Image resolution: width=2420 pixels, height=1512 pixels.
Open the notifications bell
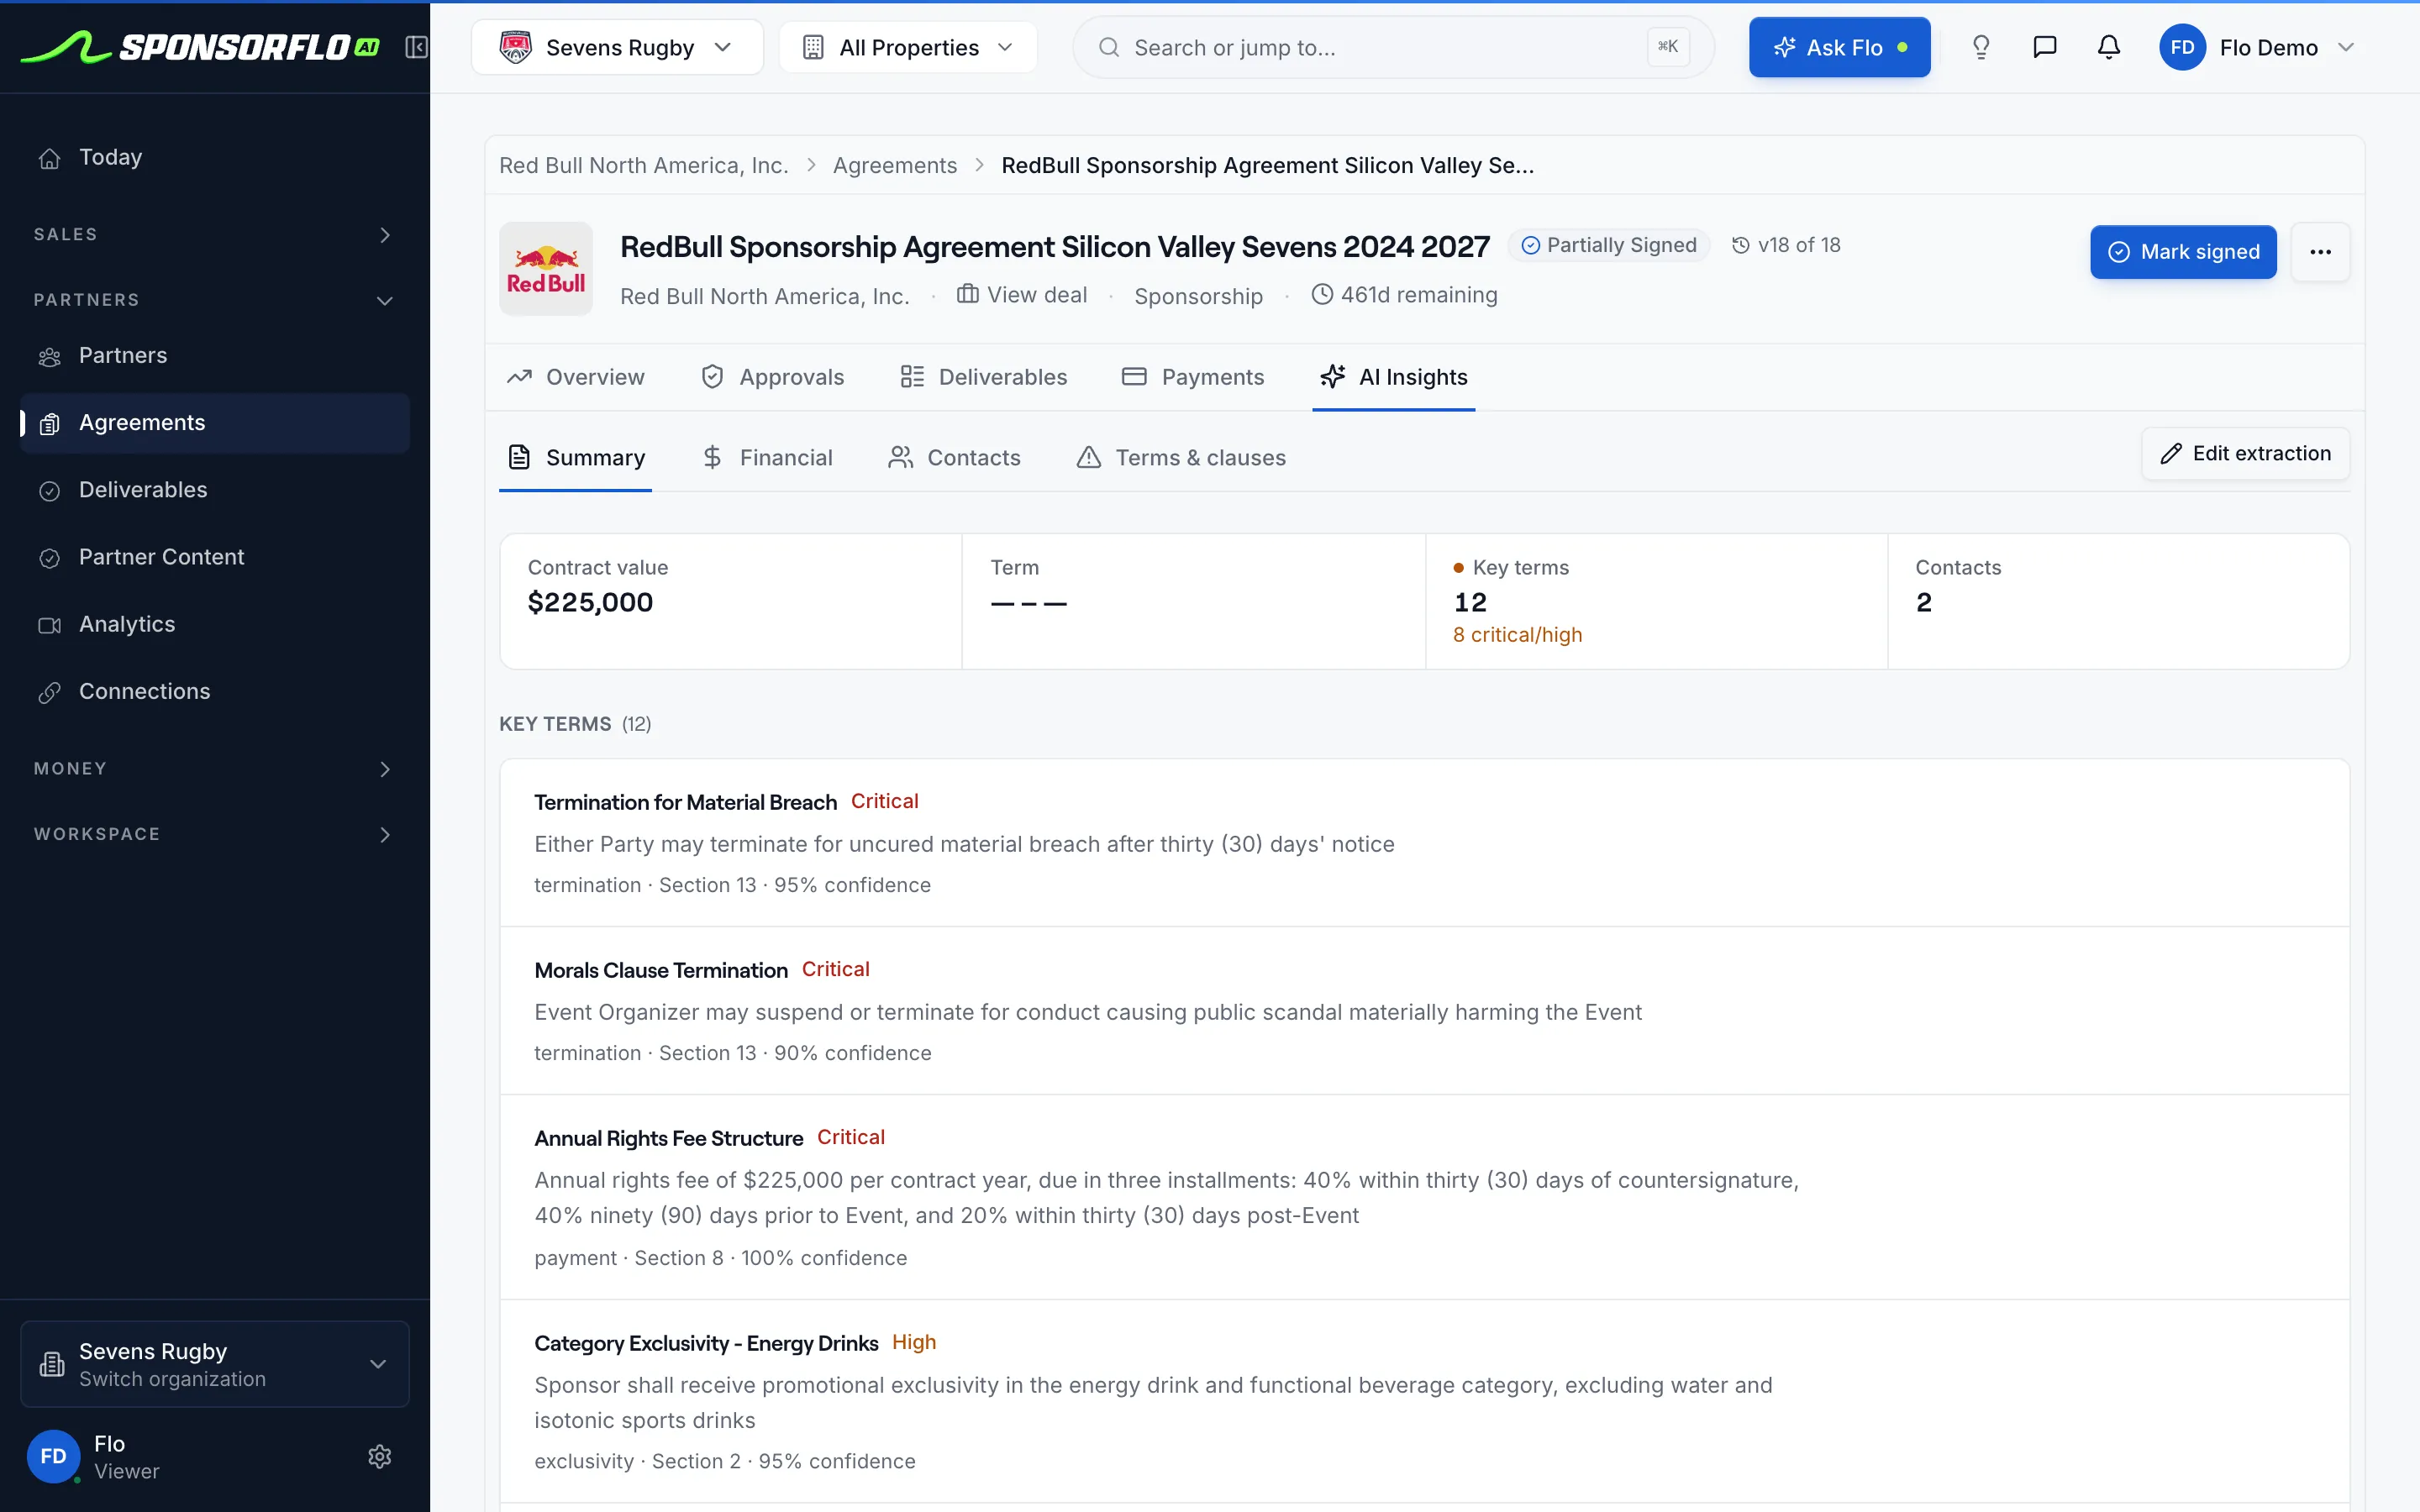coord(2109,47)
